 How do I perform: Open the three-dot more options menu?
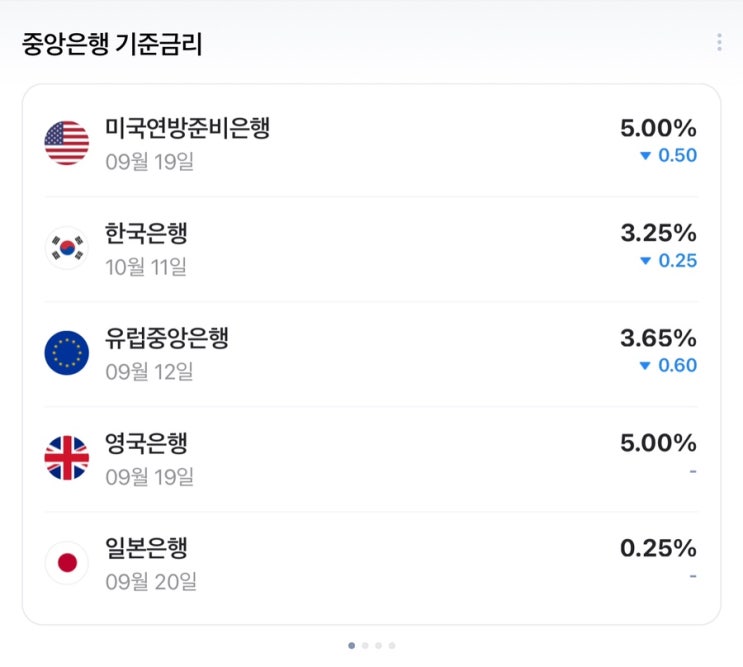coord(719,42)
